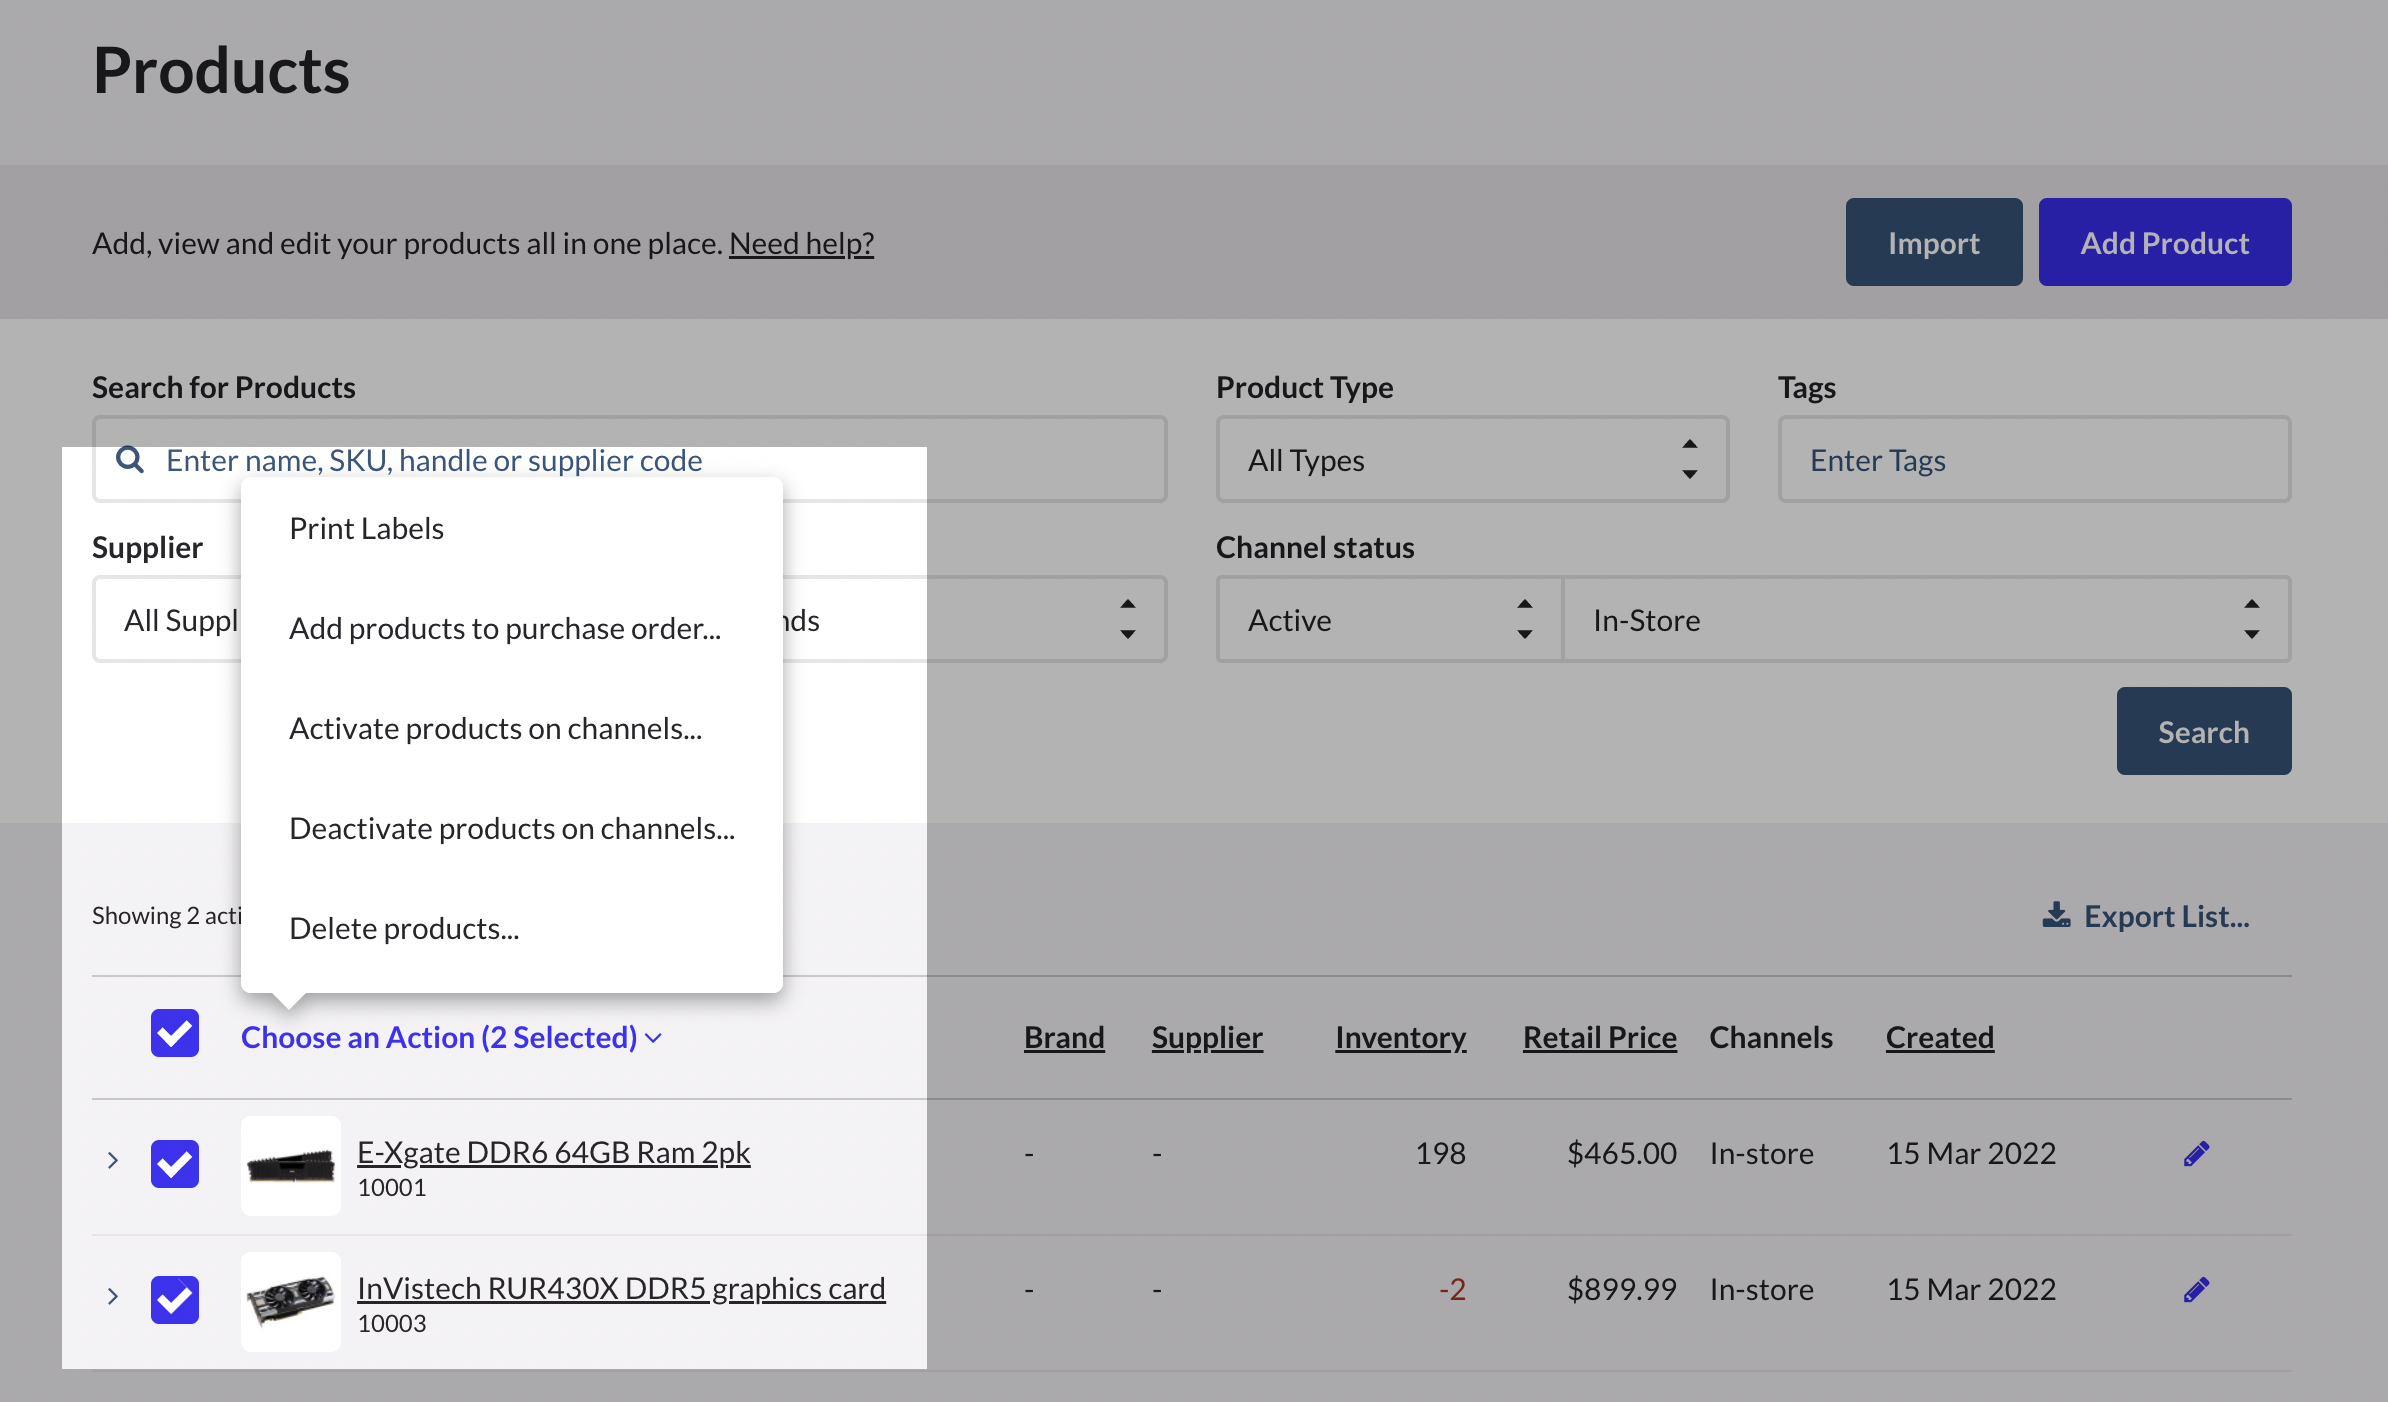The width and height of the screenshot is (2388, 1402).
Task: Edit E-Xgate DDR6 Ram with pencil icon
Action: pos(2196,1154)
